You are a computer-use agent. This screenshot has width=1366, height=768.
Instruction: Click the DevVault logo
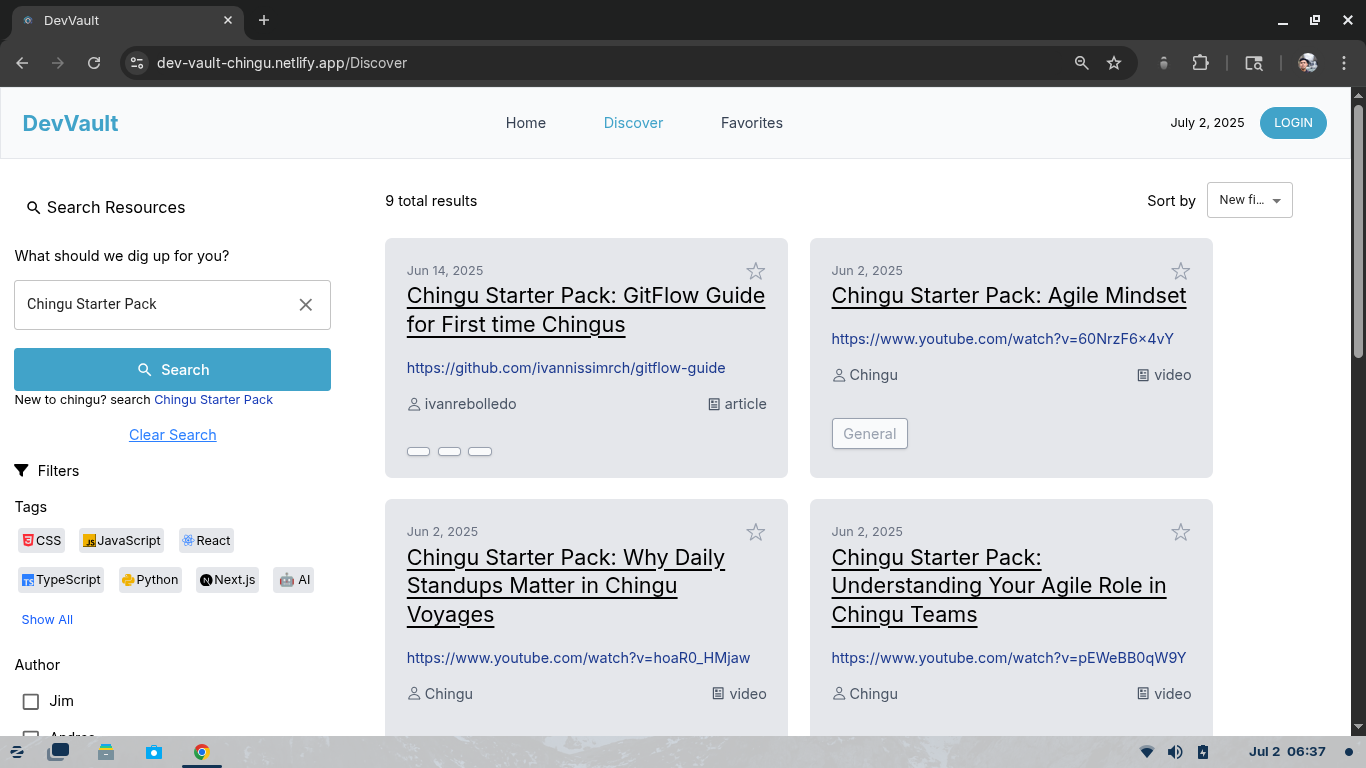[x=70, y=123]
